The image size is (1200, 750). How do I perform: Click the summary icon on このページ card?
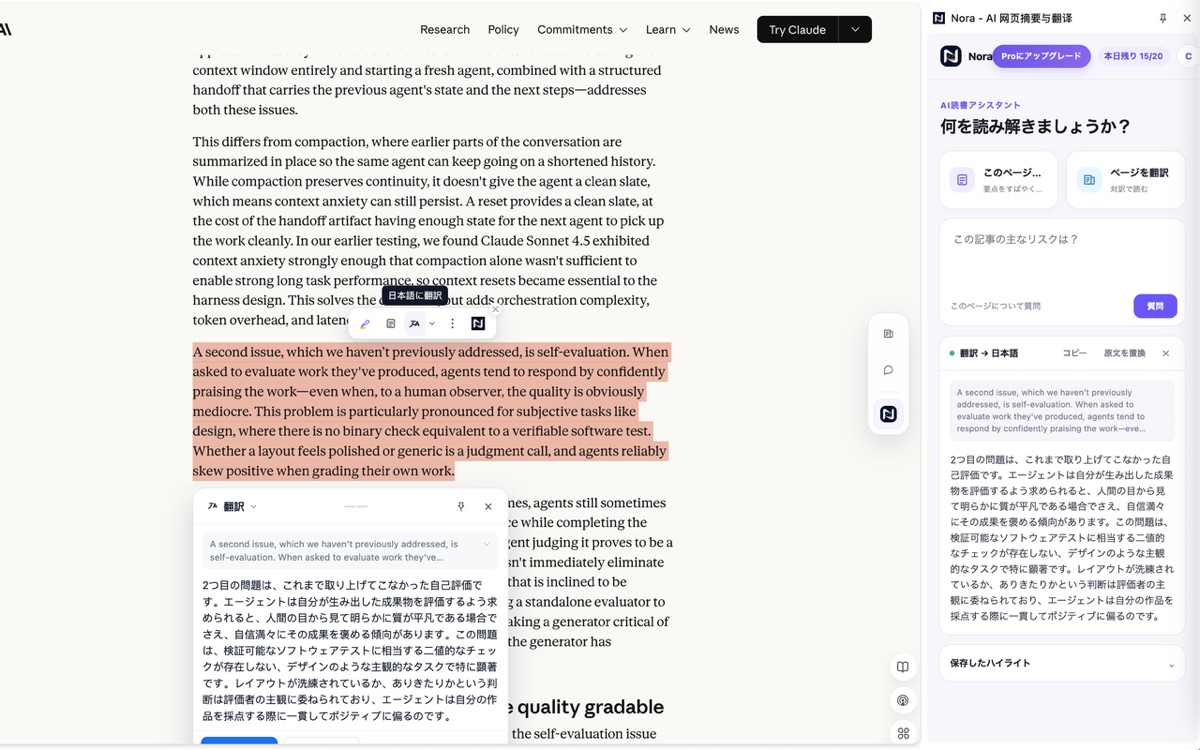(x=962, y=180)
